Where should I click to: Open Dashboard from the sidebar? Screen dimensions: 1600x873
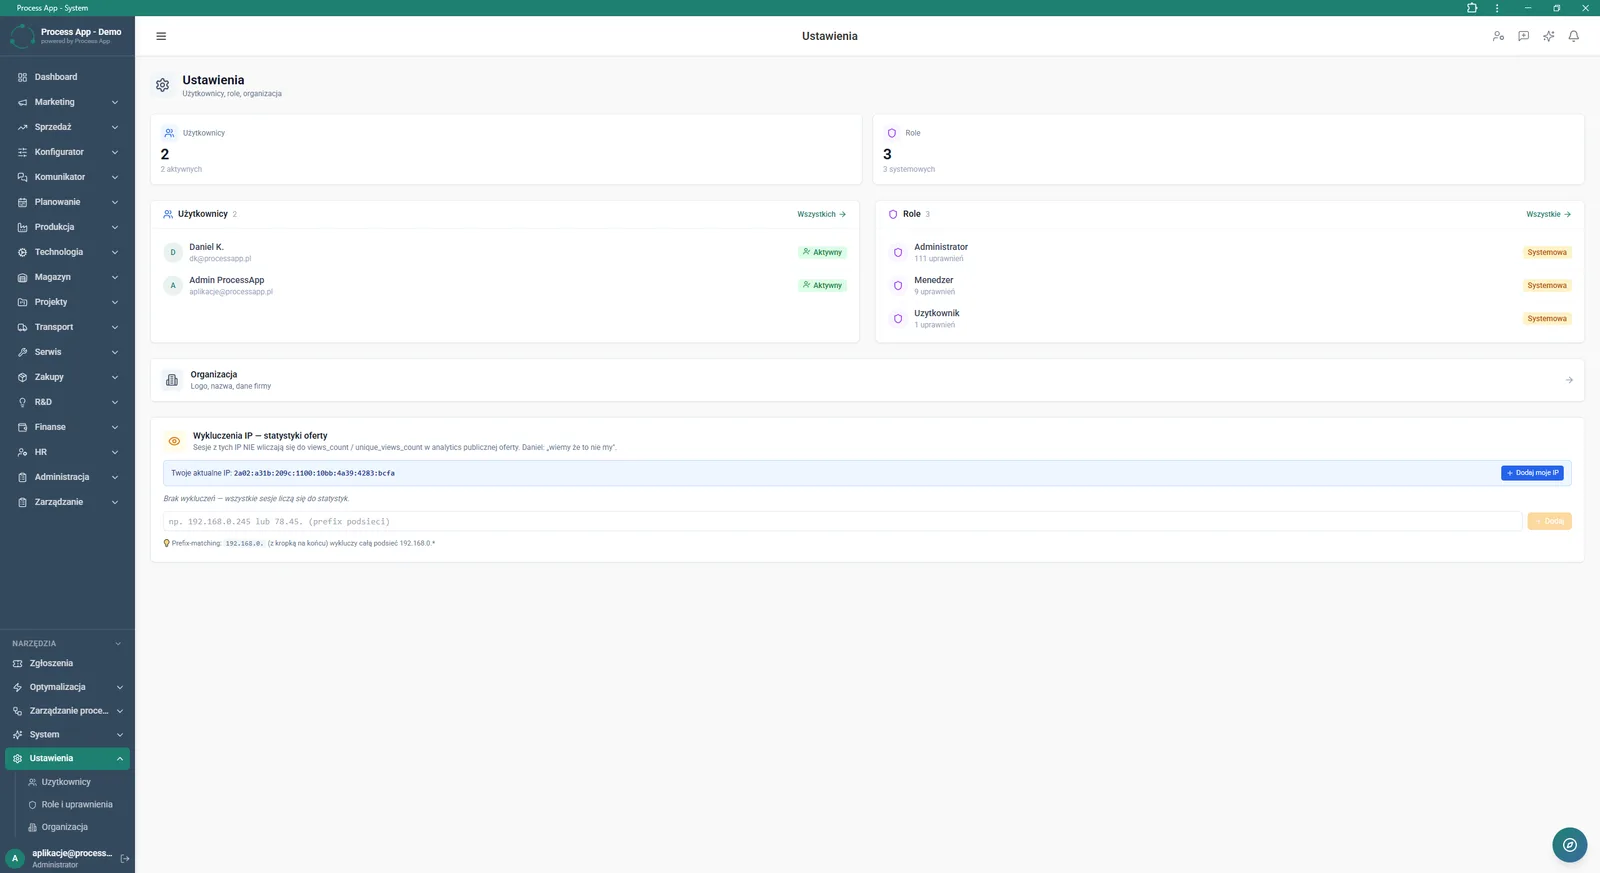[x=67, y=77]
